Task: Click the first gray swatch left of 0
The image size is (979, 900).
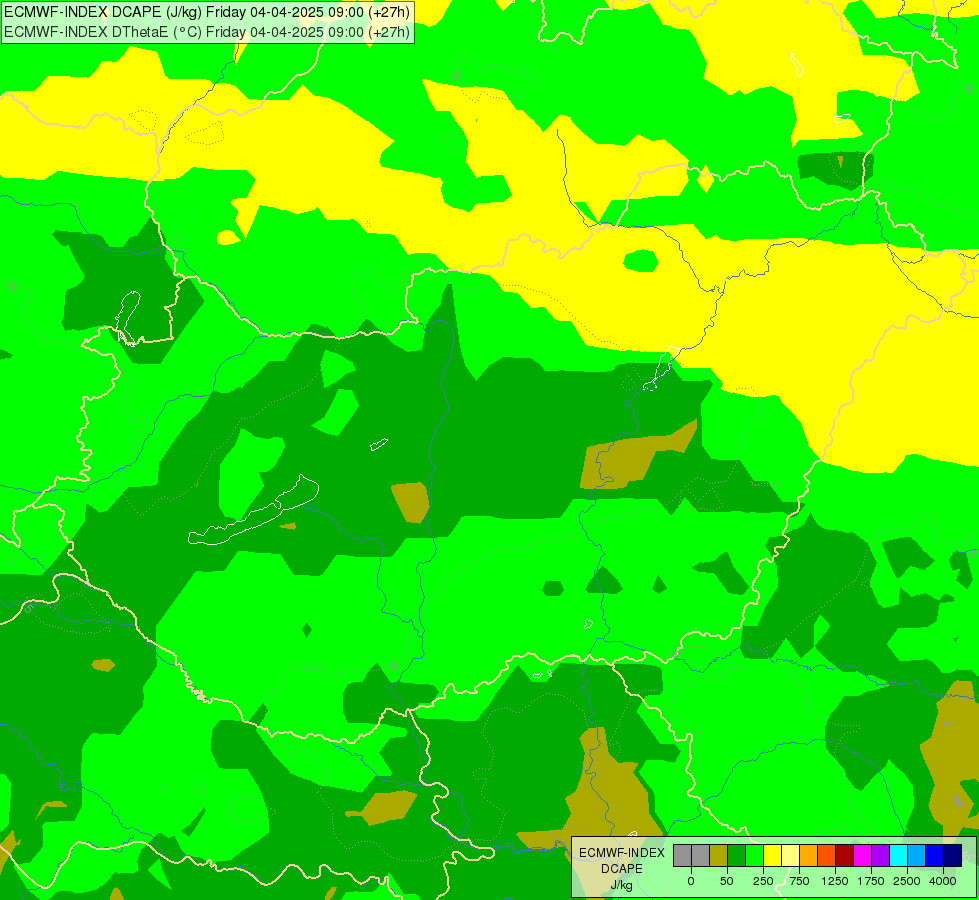Action: pos(682,856)
